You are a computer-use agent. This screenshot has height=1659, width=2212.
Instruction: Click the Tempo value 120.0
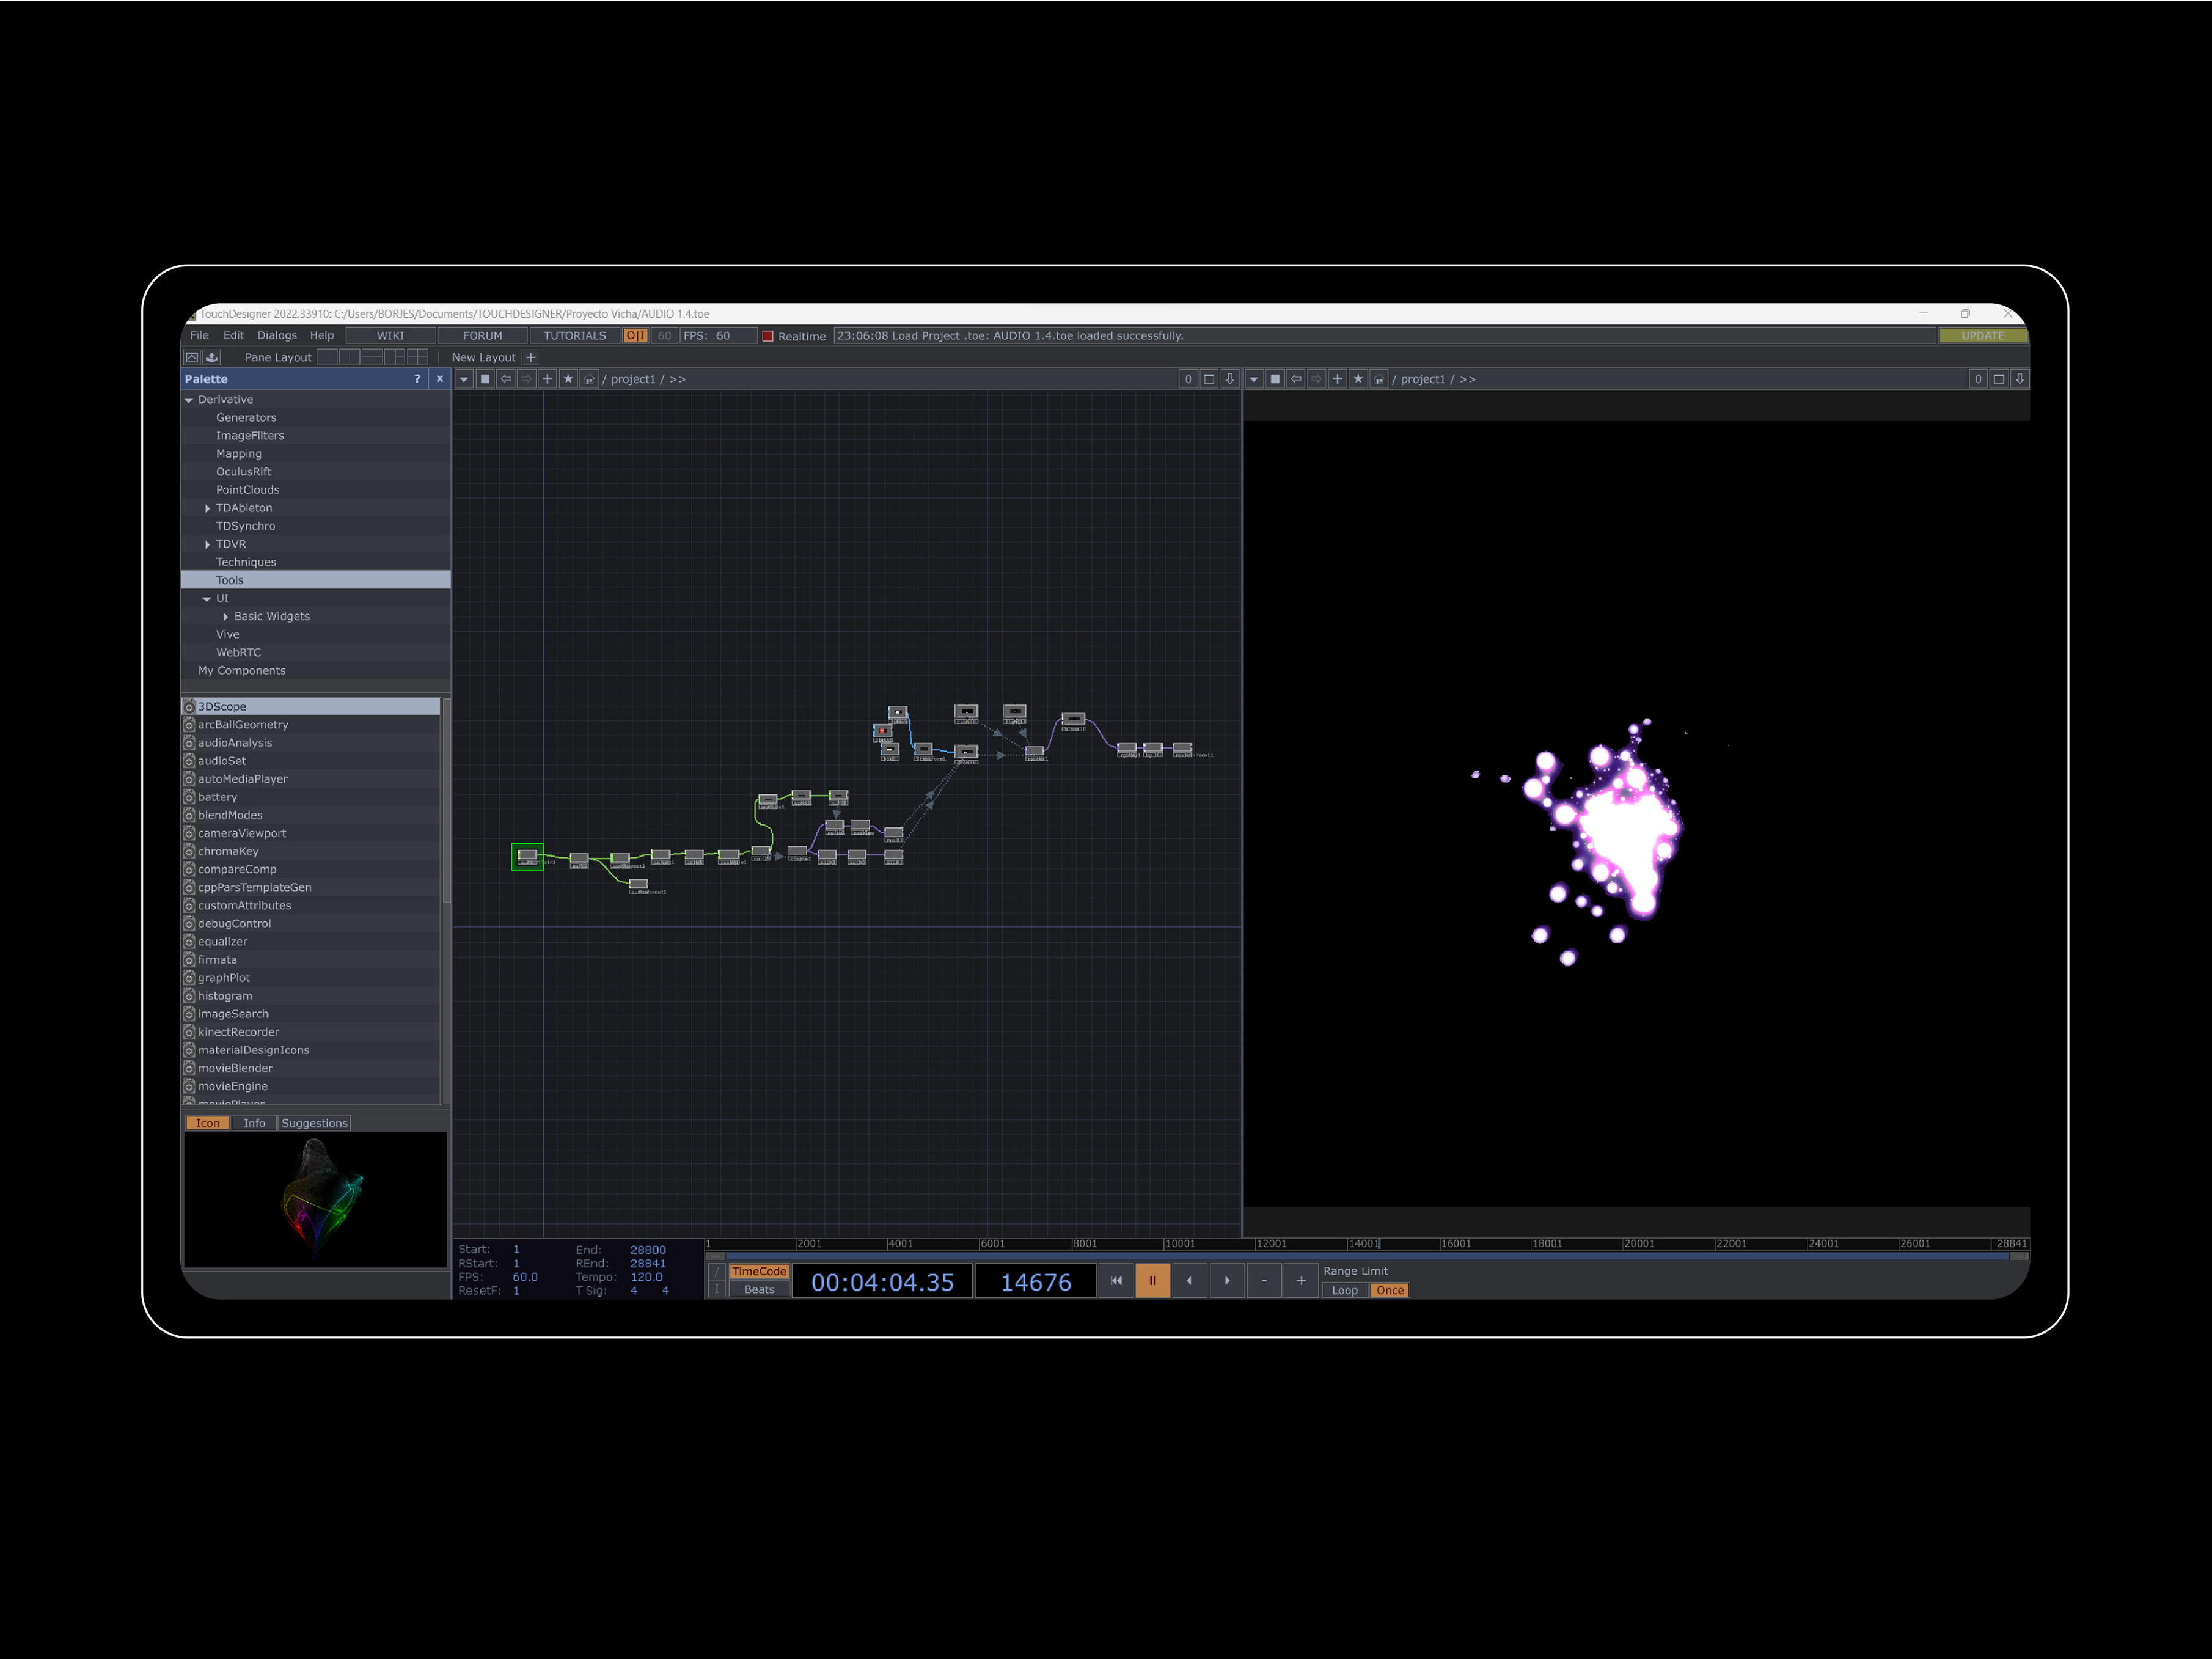tap(646, 1277)
